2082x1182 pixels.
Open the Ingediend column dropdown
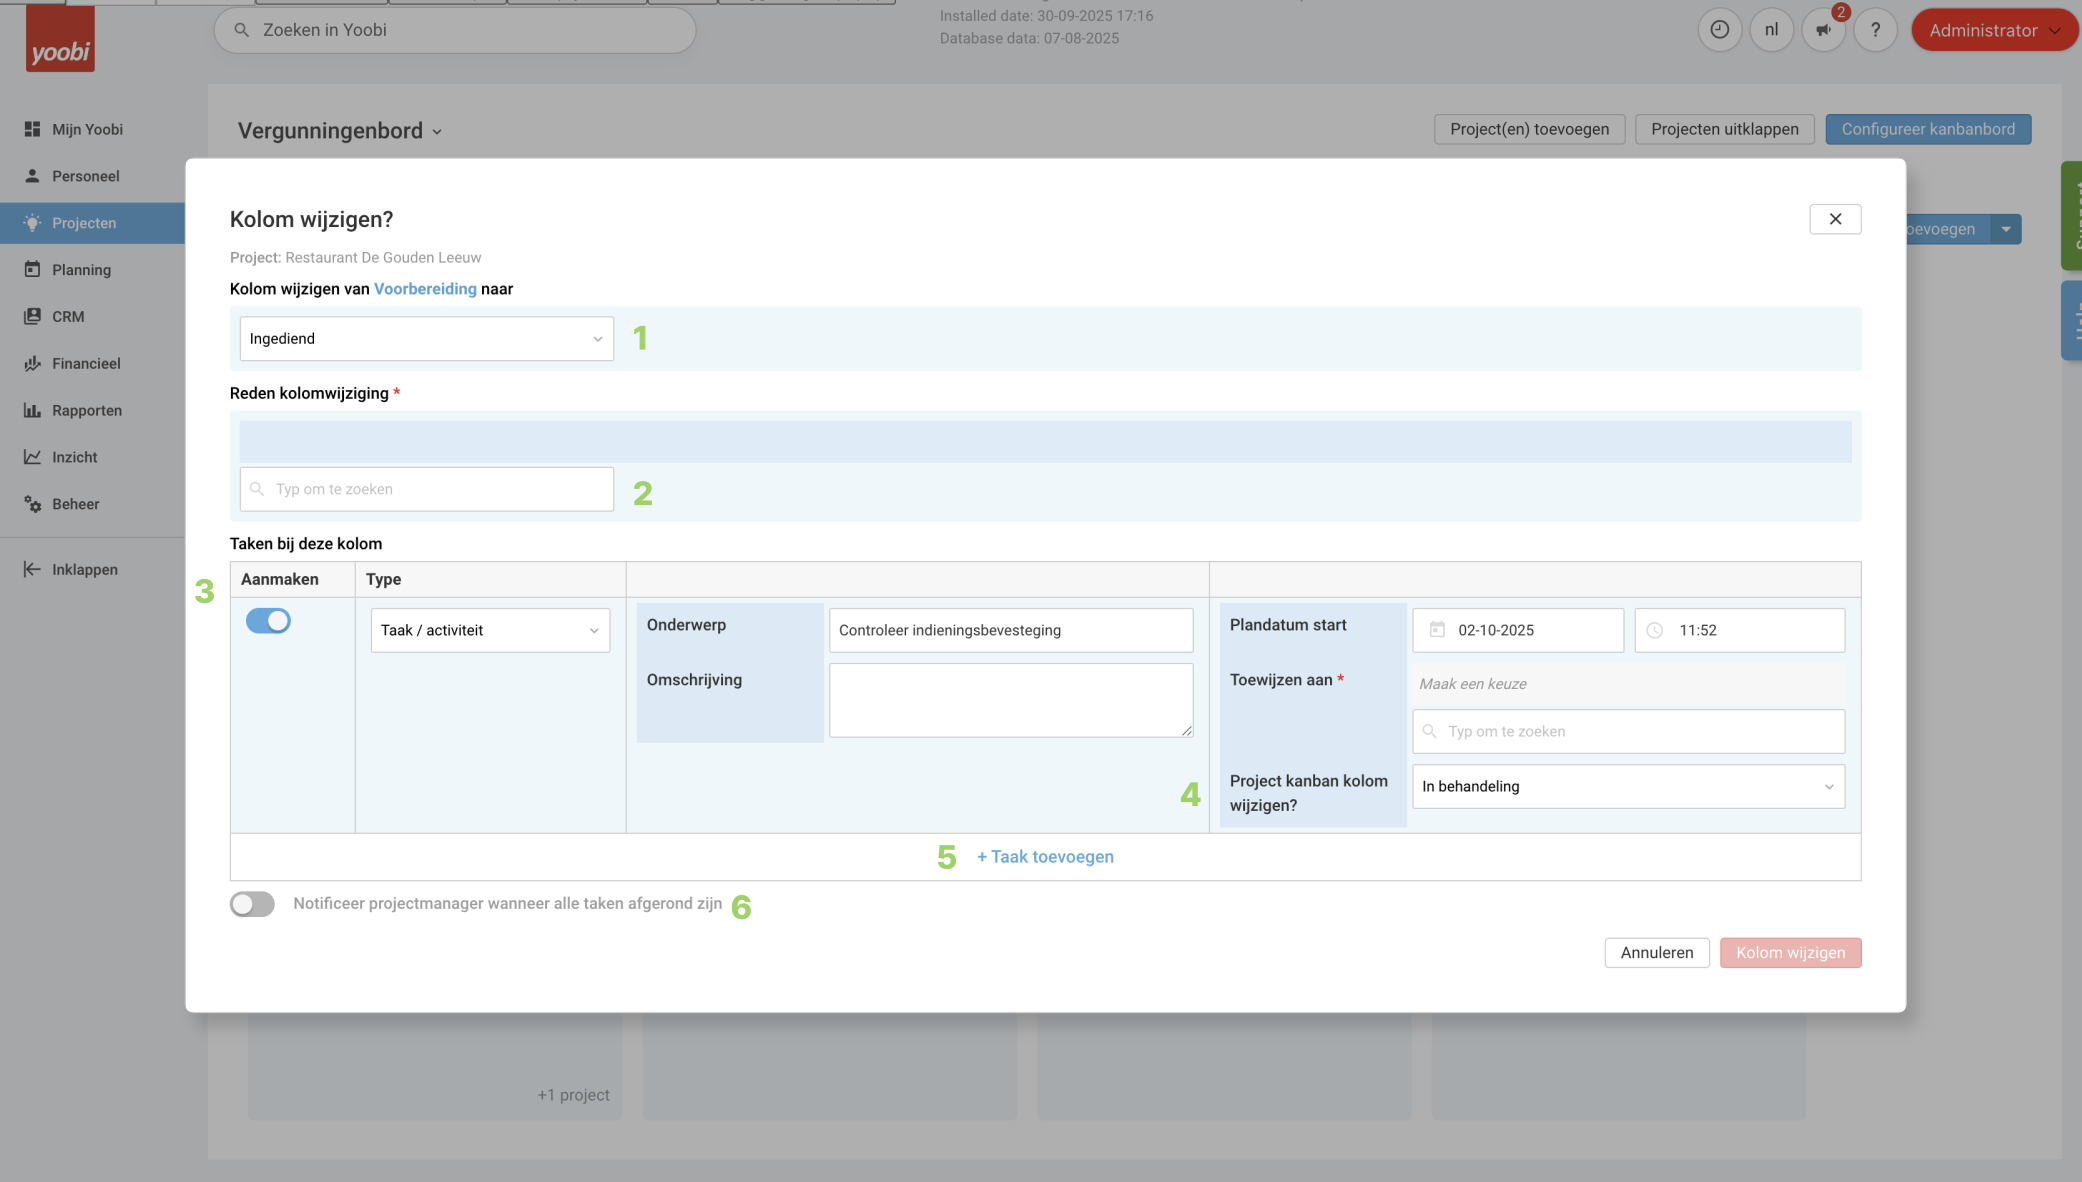point(426,339)
